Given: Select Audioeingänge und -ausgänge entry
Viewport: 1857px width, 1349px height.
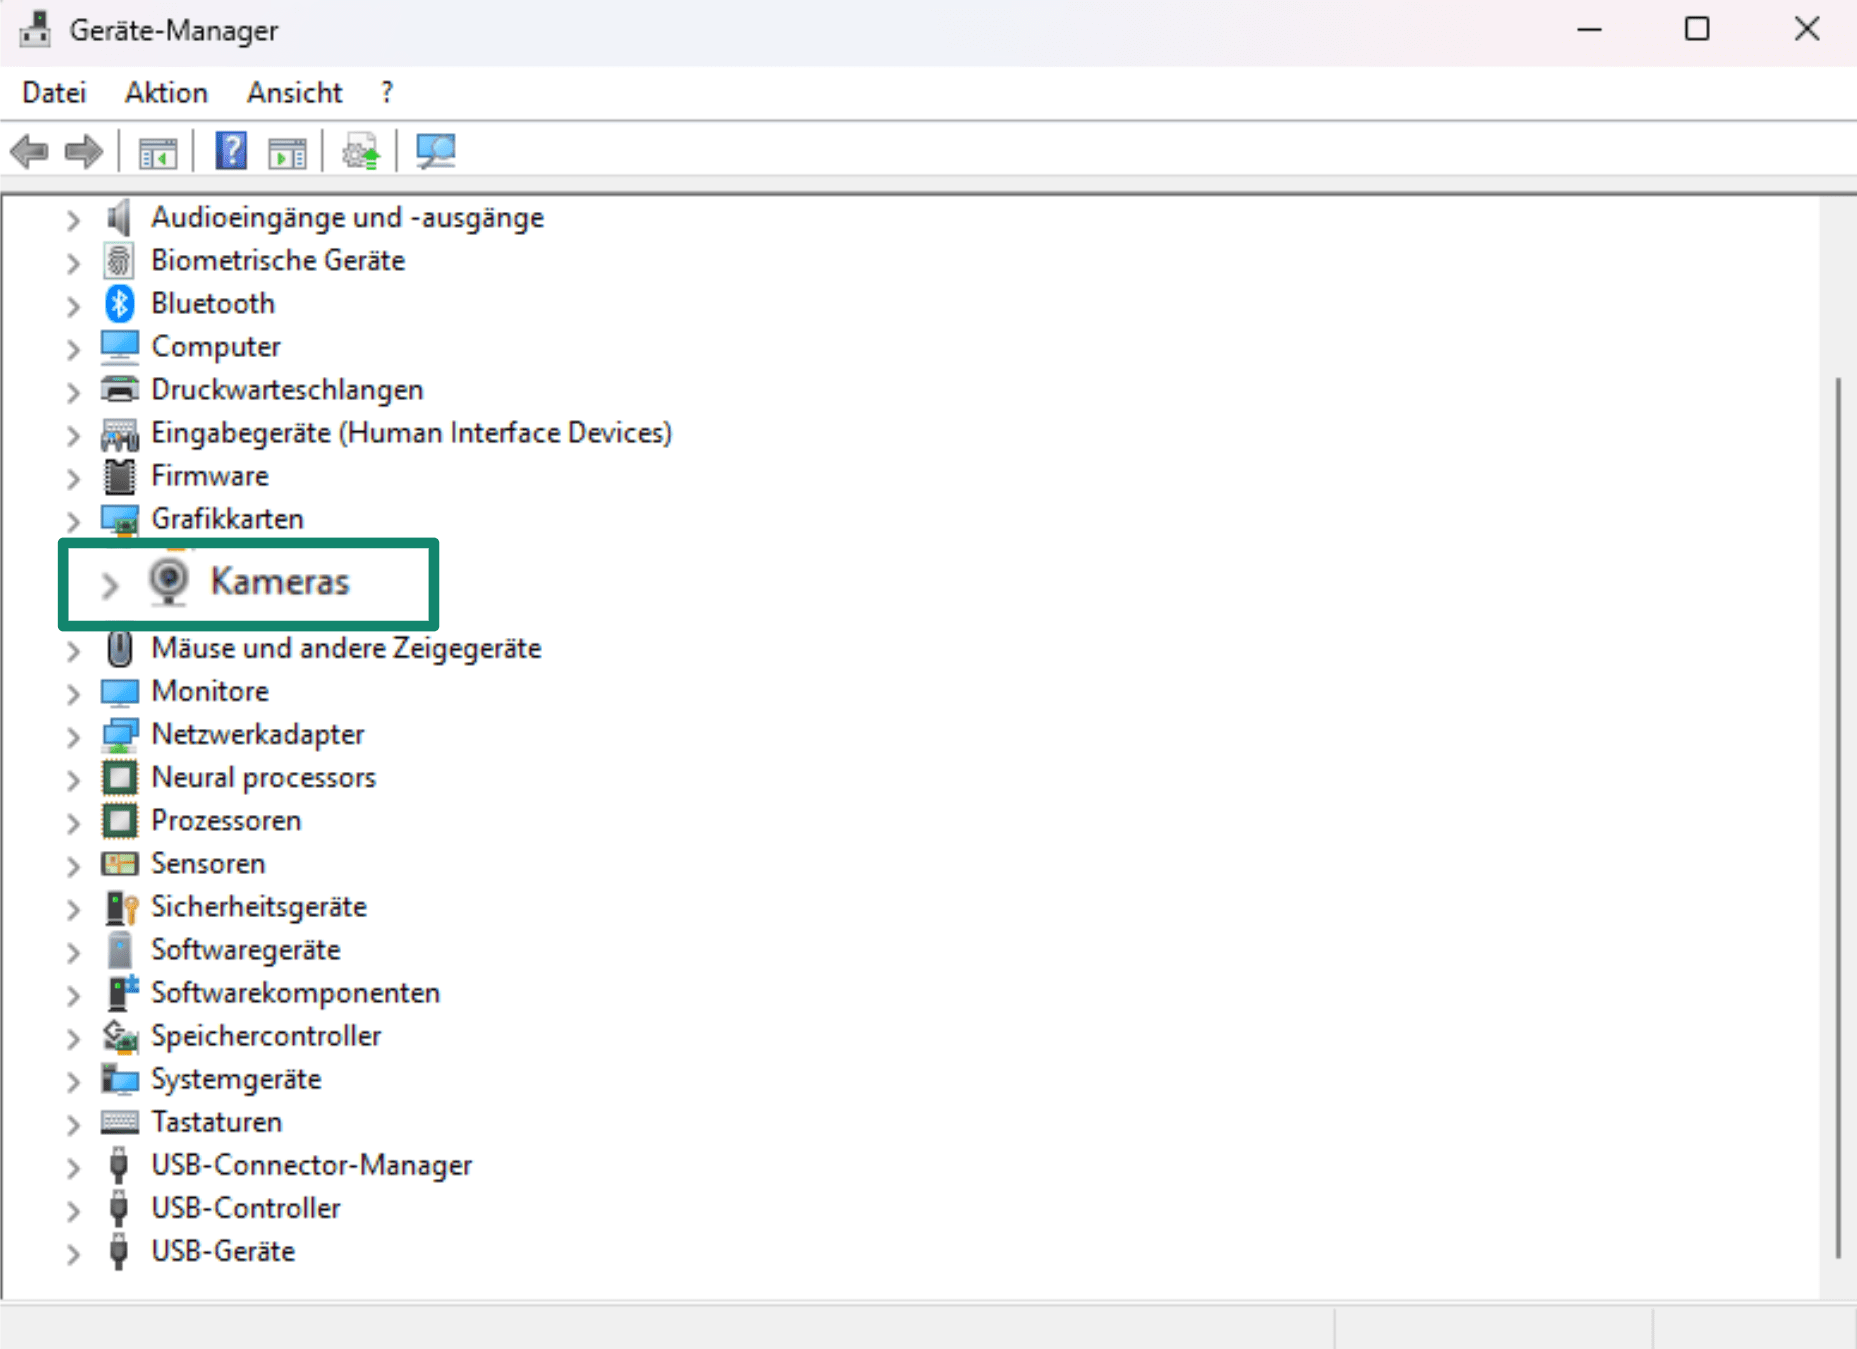Looking at the screenshot, I should pyautogui.click(x=347, y=217).
